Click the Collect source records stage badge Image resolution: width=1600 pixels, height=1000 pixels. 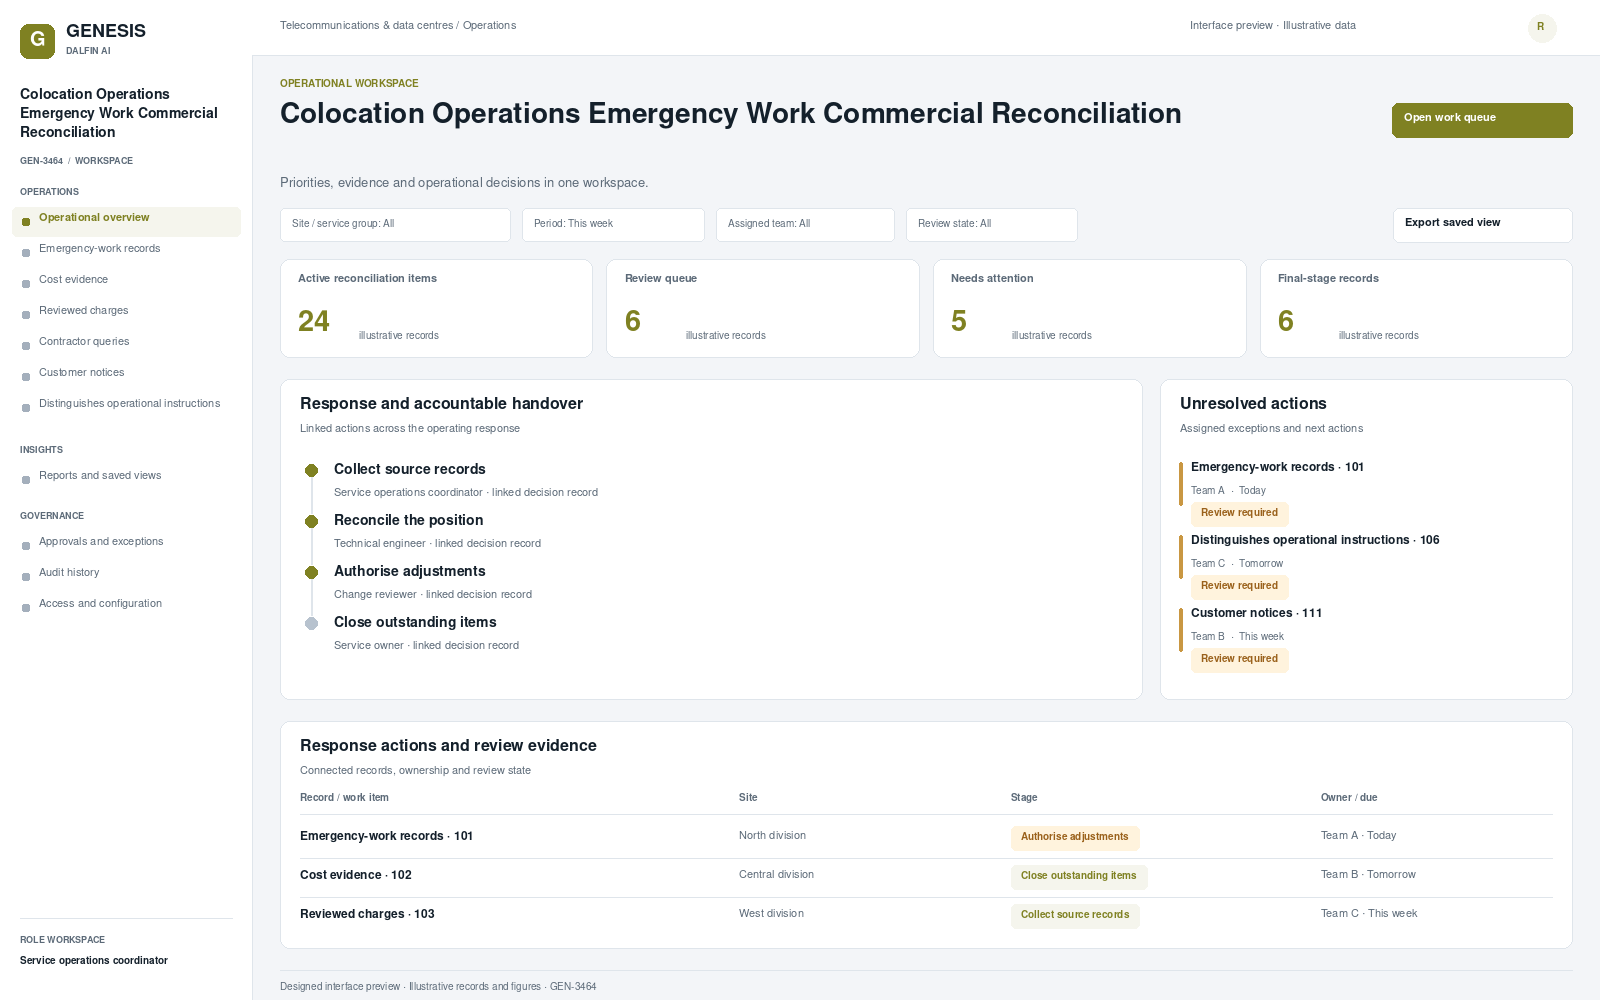1075,916
